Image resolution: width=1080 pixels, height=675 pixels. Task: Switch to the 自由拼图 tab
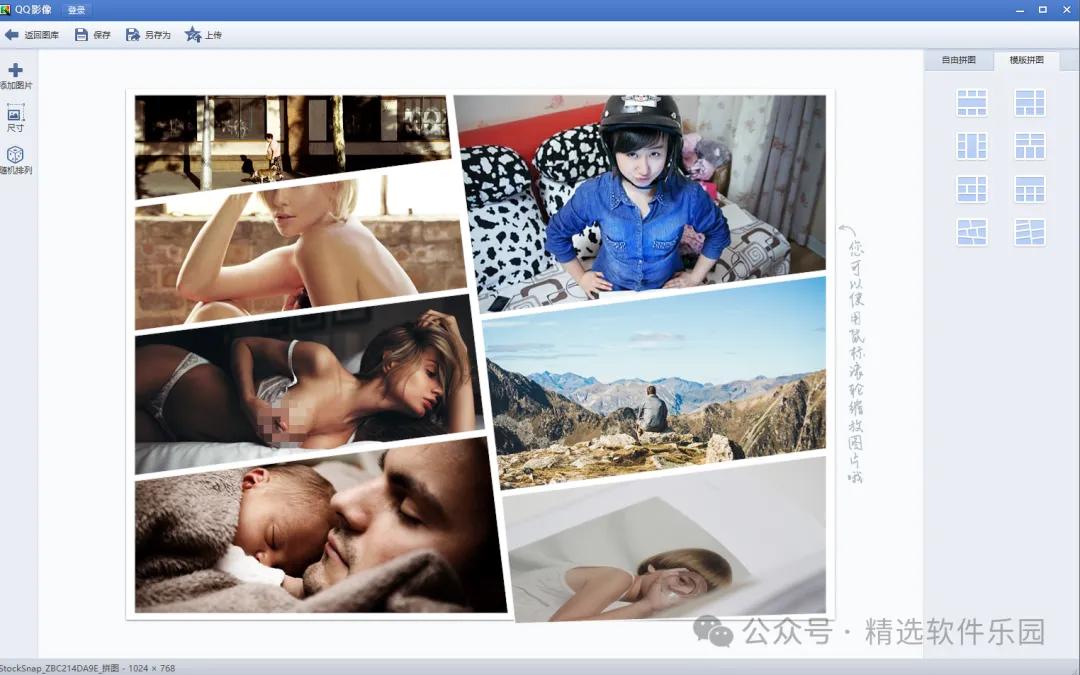point(958,60)
